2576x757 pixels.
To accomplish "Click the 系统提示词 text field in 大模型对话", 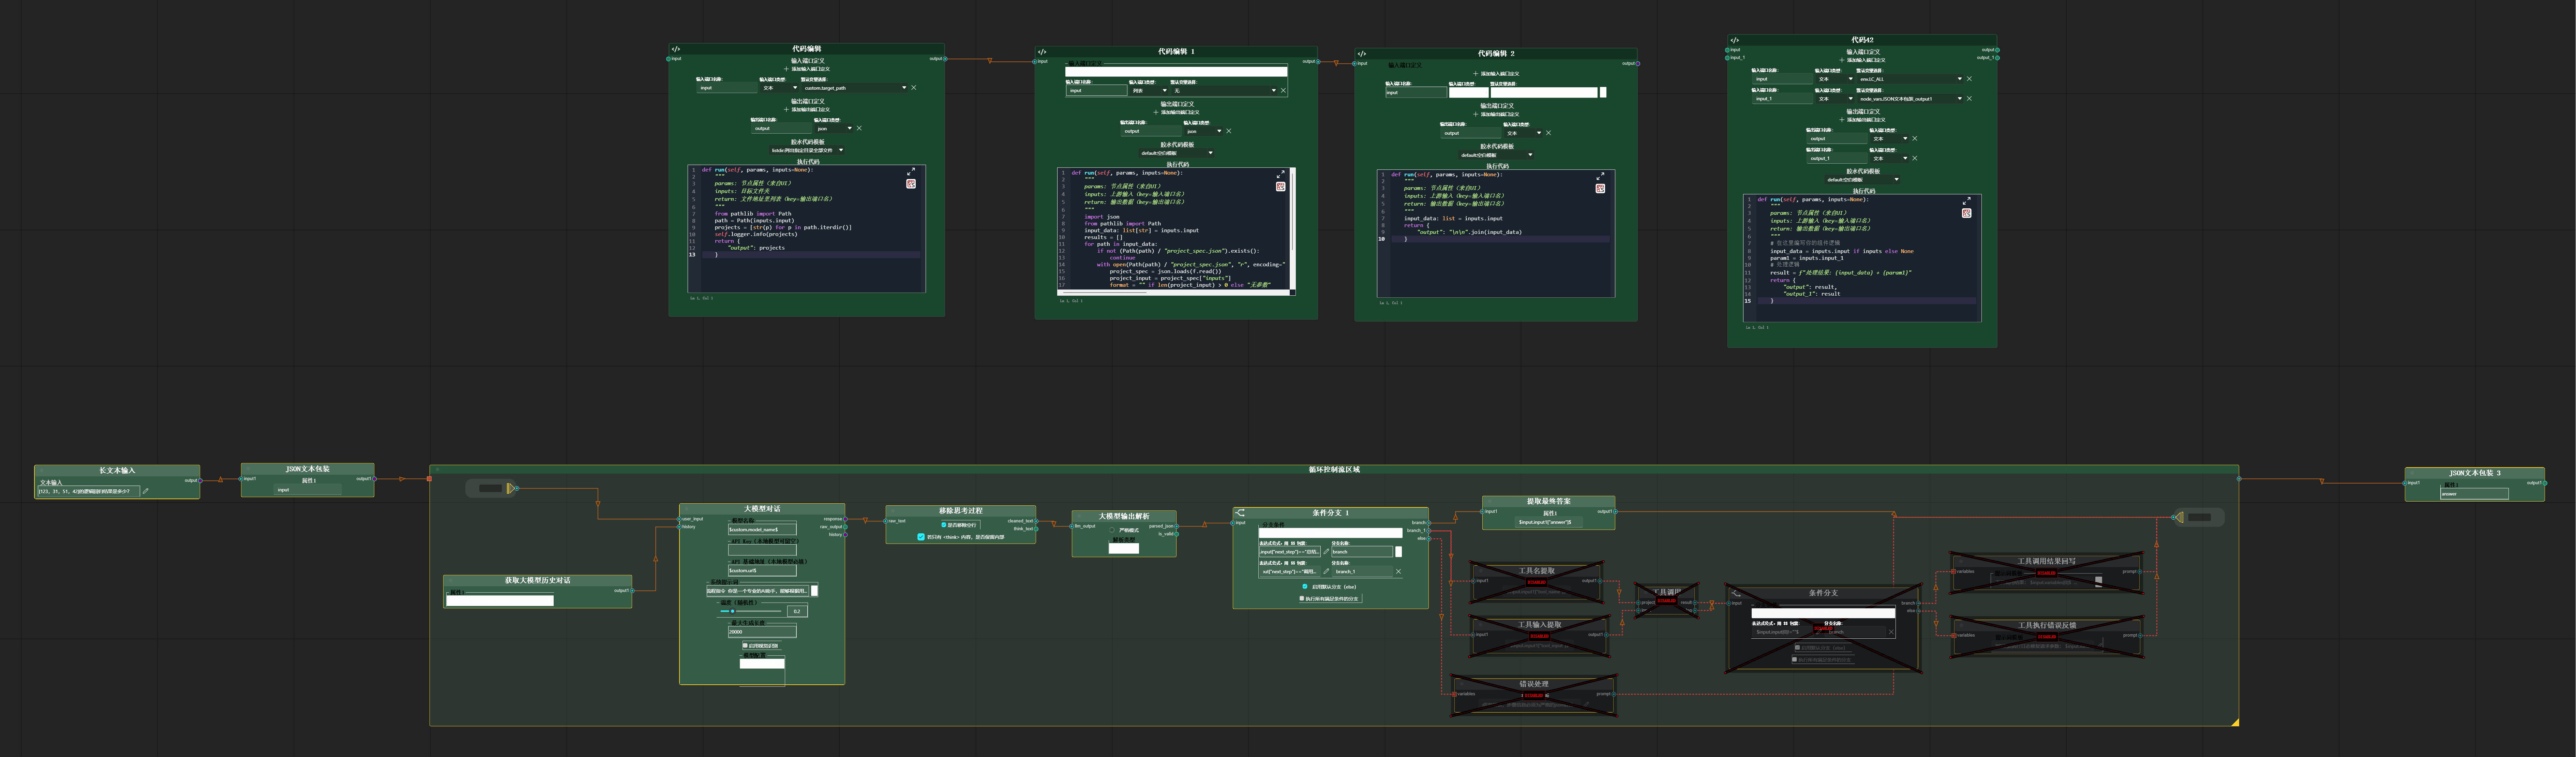I will coord(758,591).
